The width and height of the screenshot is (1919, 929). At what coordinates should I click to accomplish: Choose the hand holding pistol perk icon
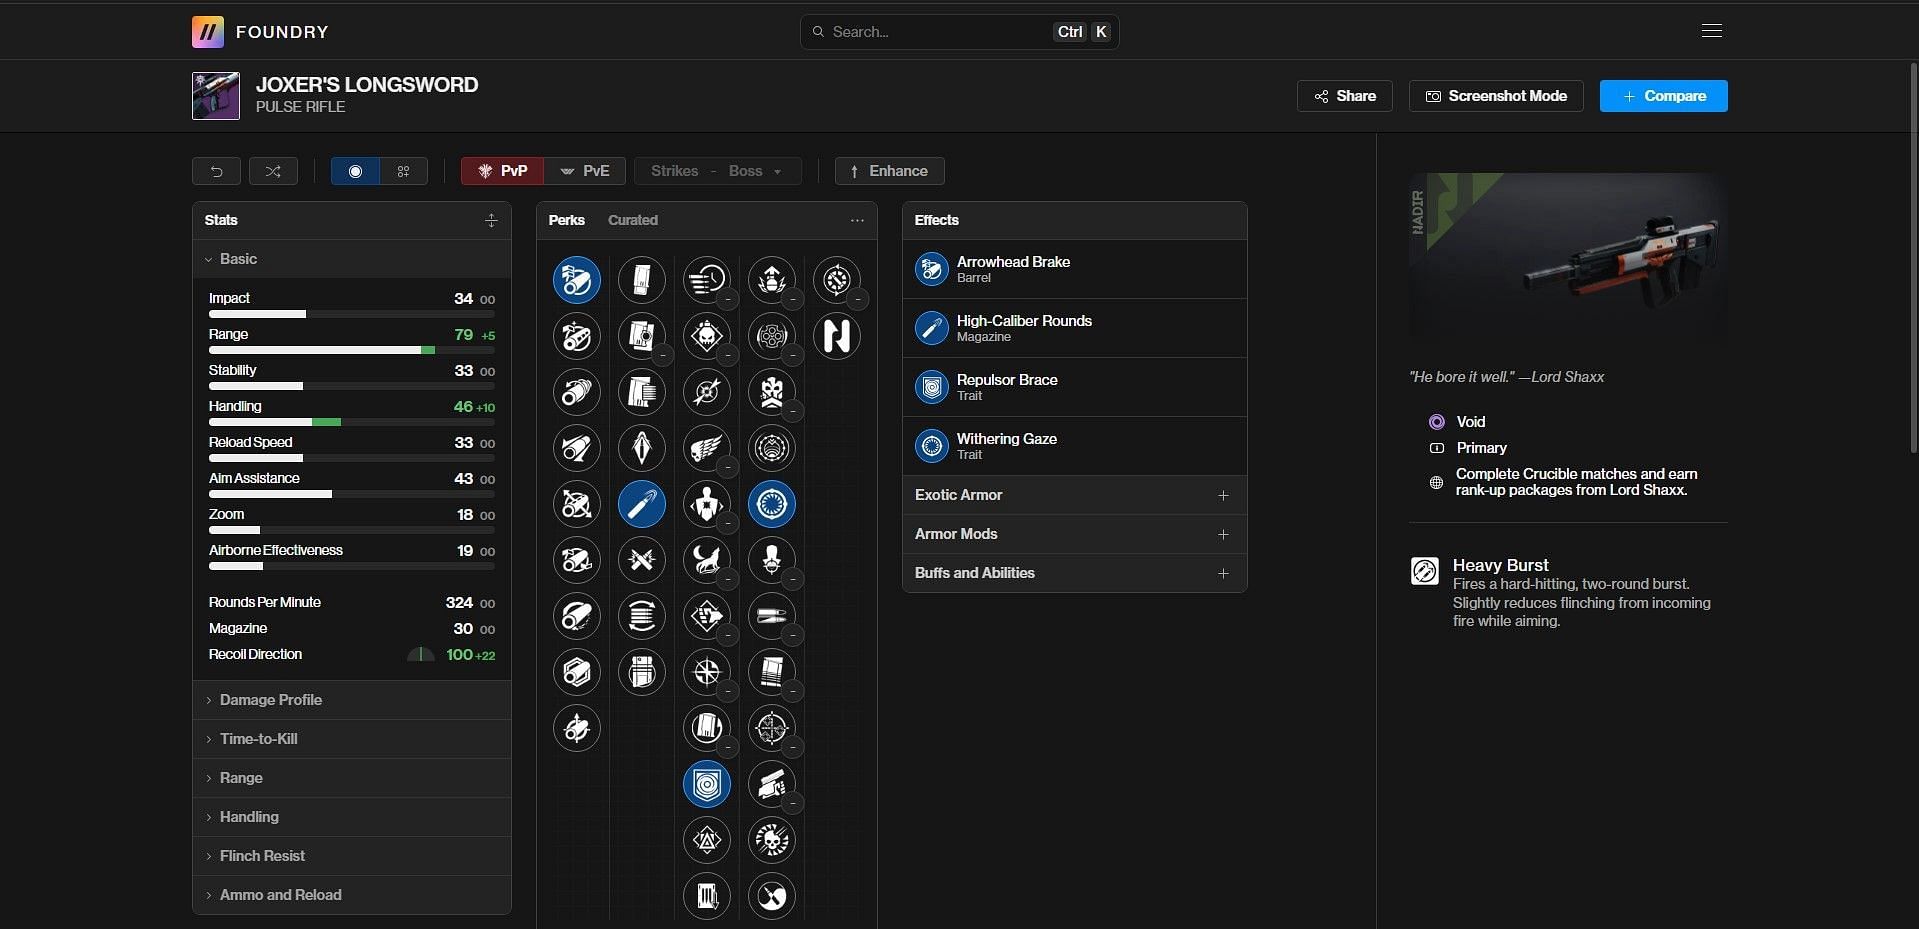click(772, 784)
